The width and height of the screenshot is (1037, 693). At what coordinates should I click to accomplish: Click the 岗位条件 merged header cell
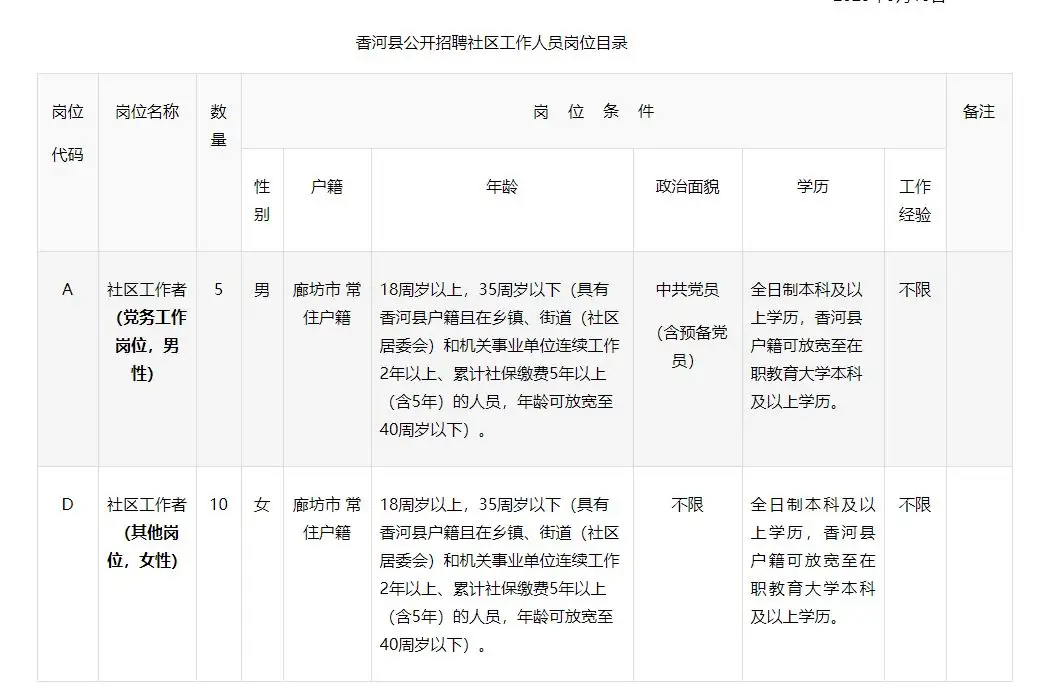(593, 112)
